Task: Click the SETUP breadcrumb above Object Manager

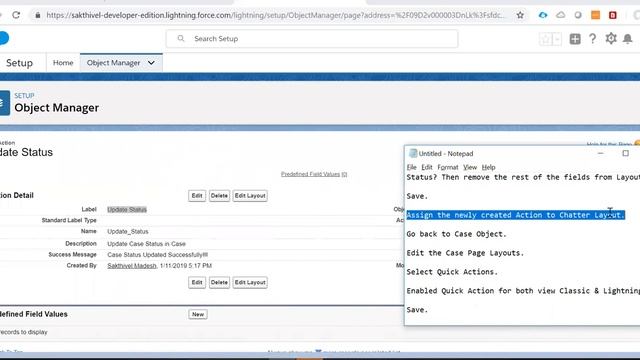Action: click(x=24, y=96)
